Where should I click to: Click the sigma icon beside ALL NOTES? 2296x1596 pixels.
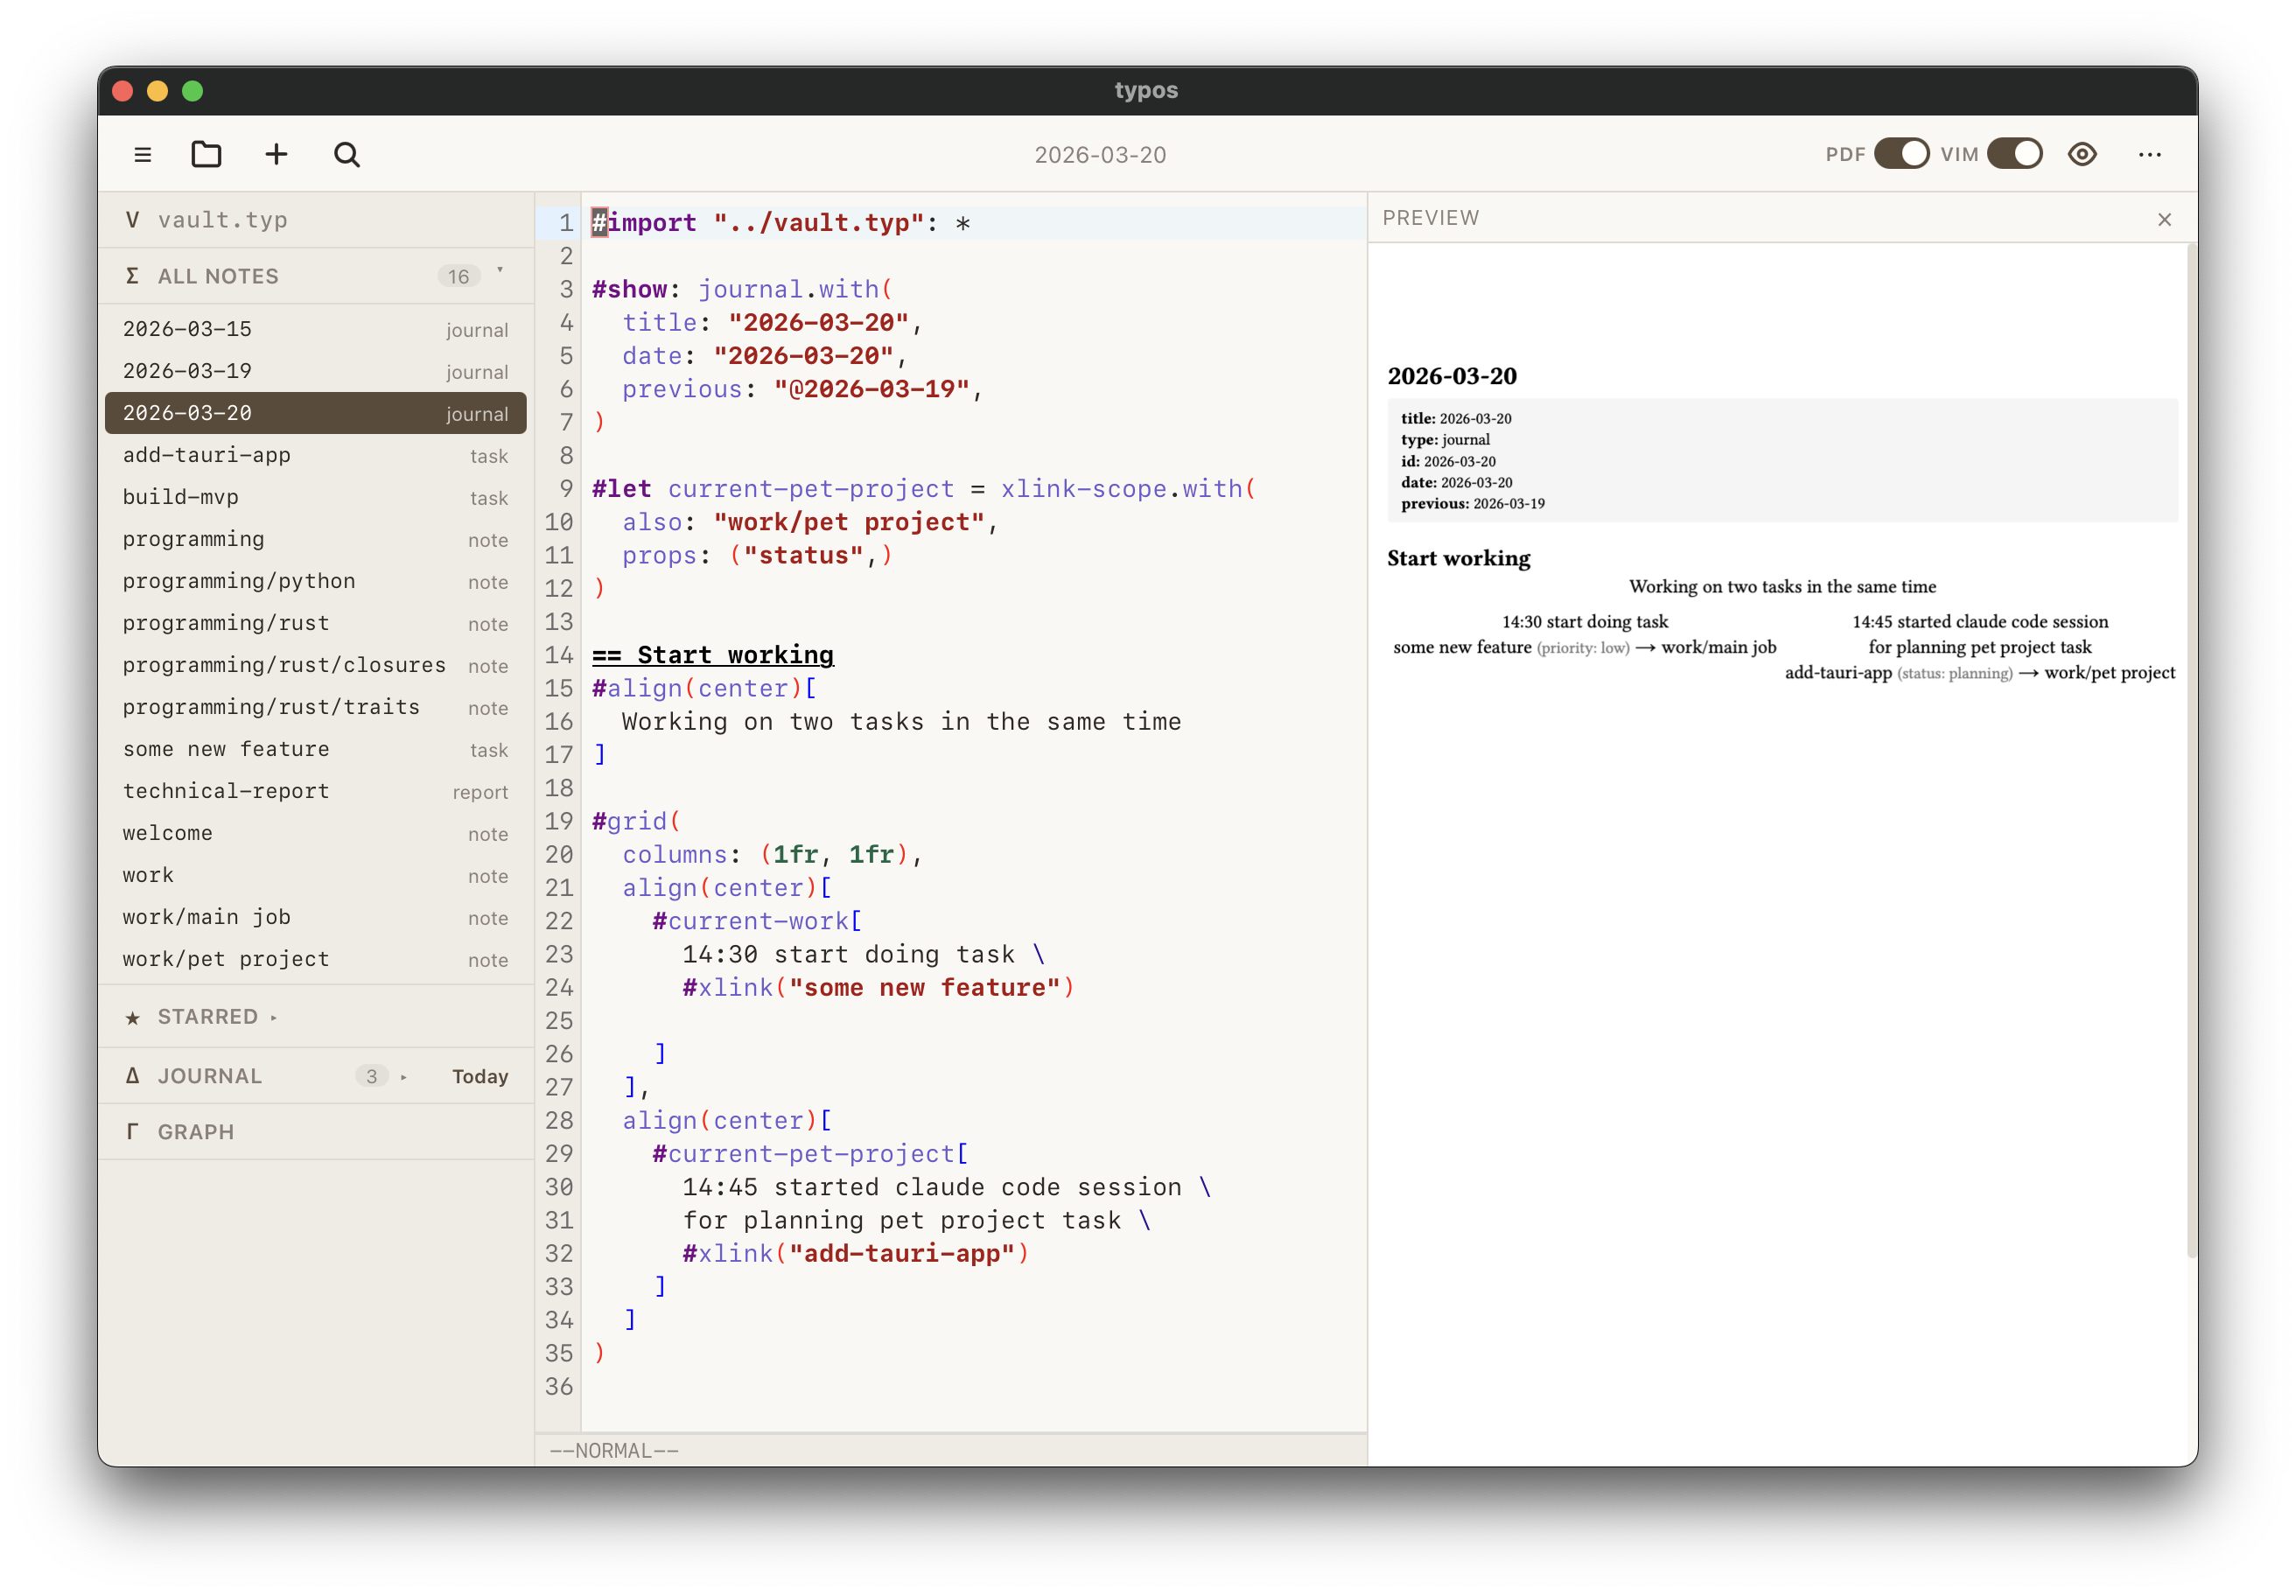(x=133, y=275)
